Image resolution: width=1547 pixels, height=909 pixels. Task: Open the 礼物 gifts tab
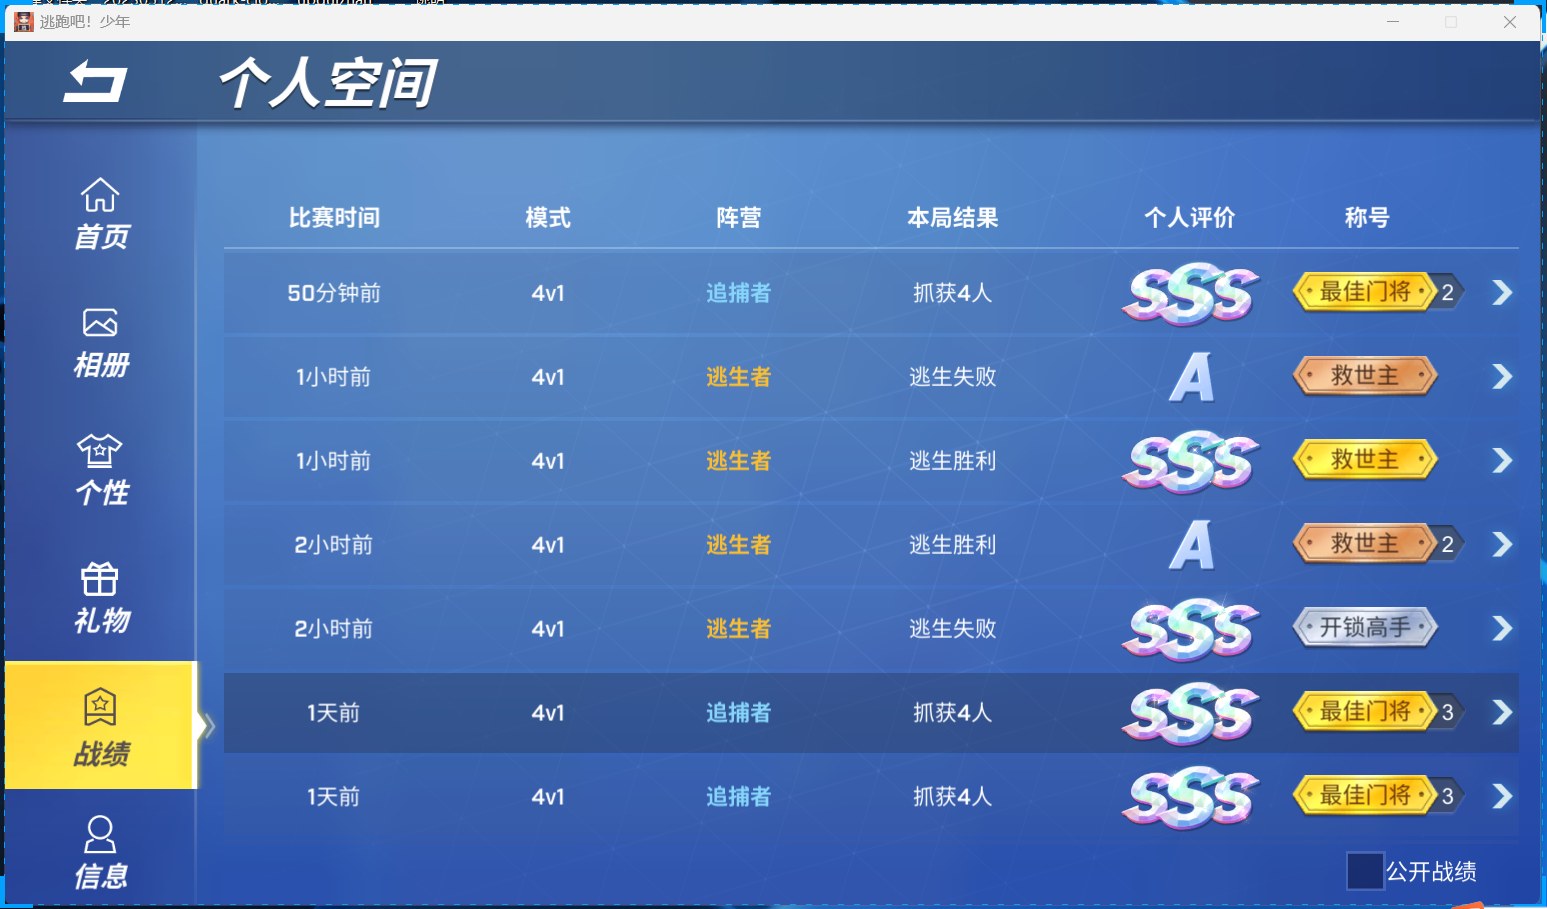(100, 598)
